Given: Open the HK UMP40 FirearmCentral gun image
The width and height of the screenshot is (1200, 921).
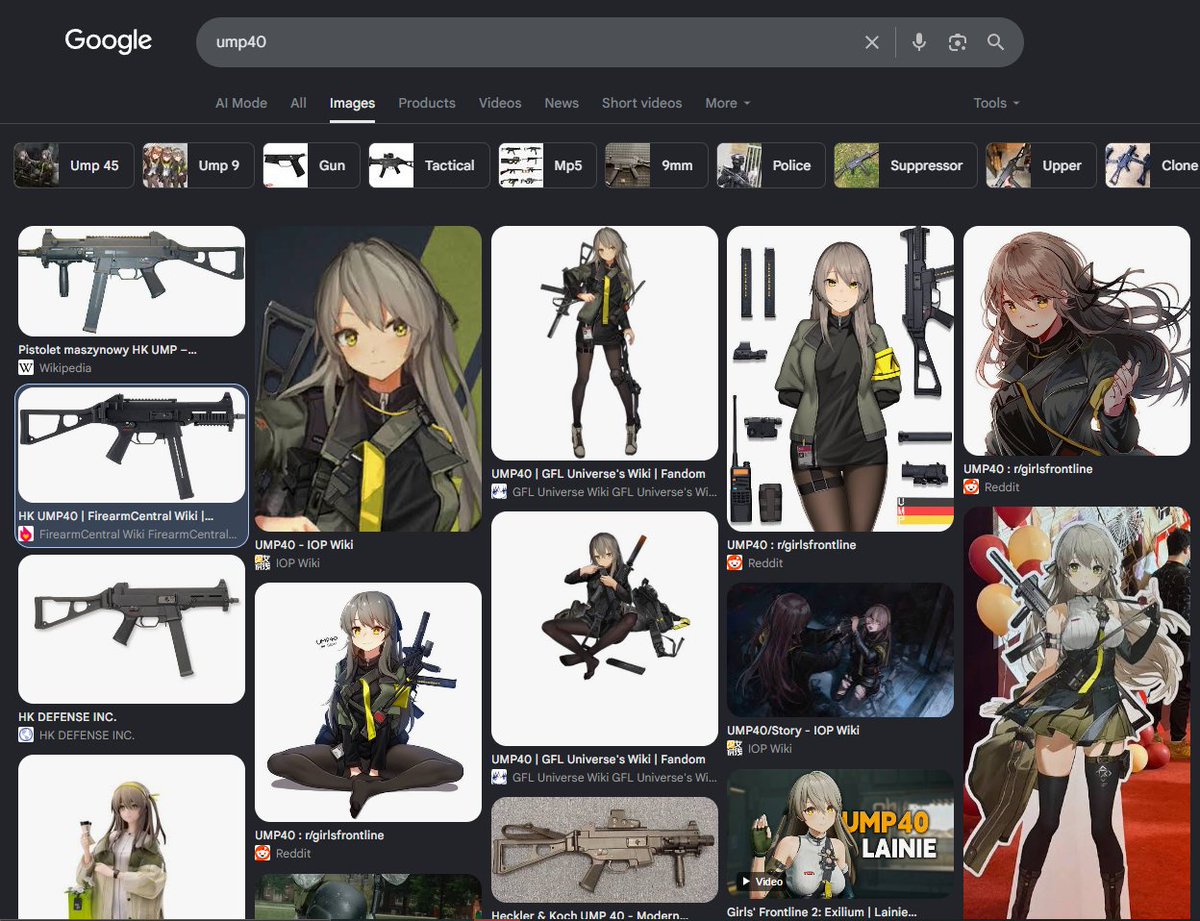Looking at the screenshot, I should [132, 445].
